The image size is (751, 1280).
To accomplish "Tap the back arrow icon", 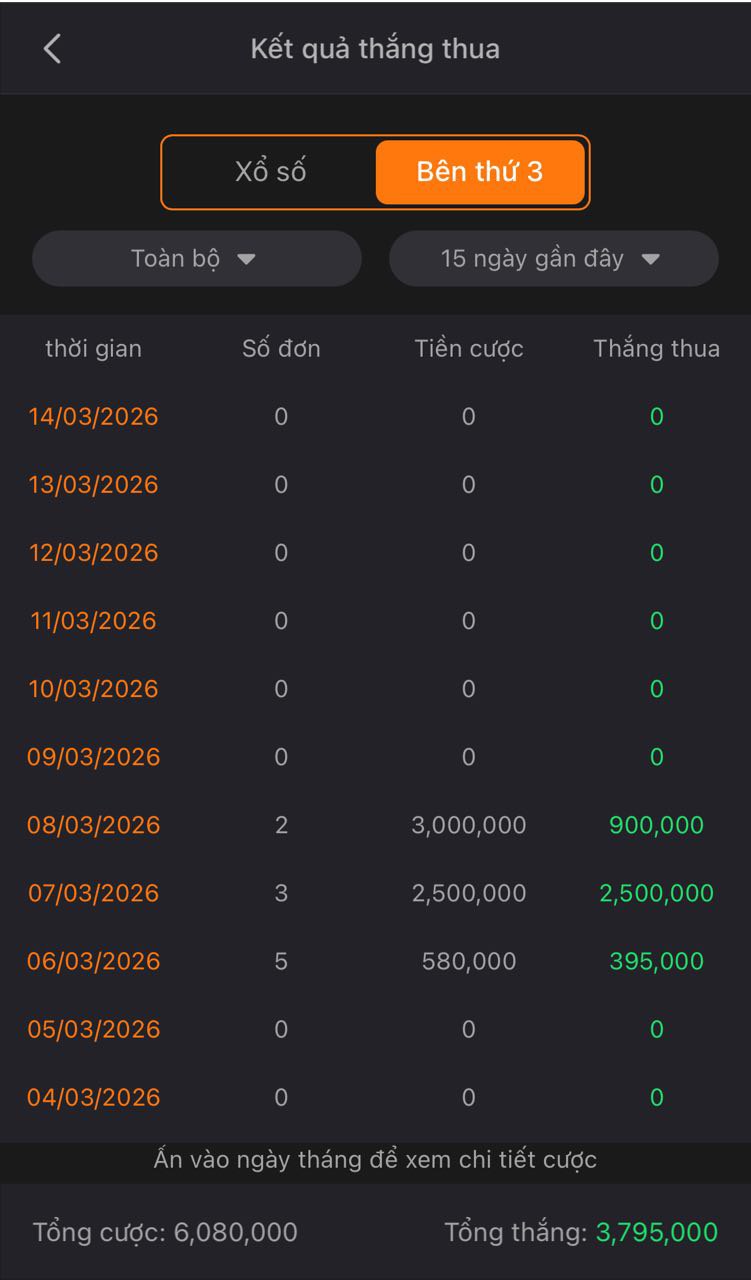I will pyautogui.click(x=52, y=48).
